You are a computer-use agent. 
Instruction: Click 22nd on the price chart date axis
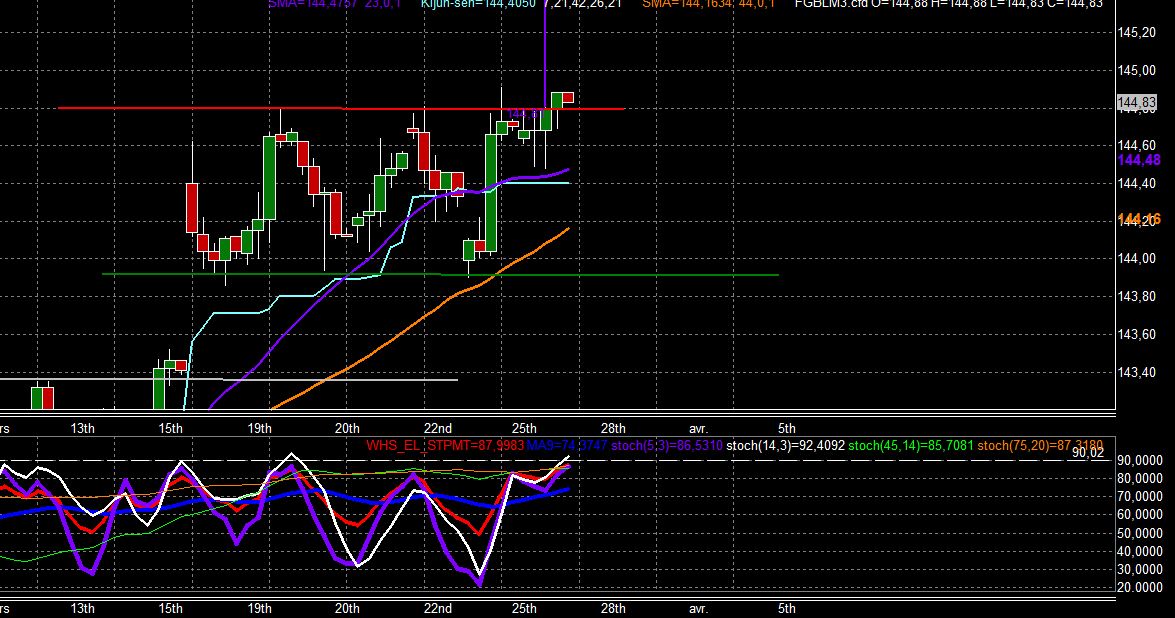[x=438, y=428]
